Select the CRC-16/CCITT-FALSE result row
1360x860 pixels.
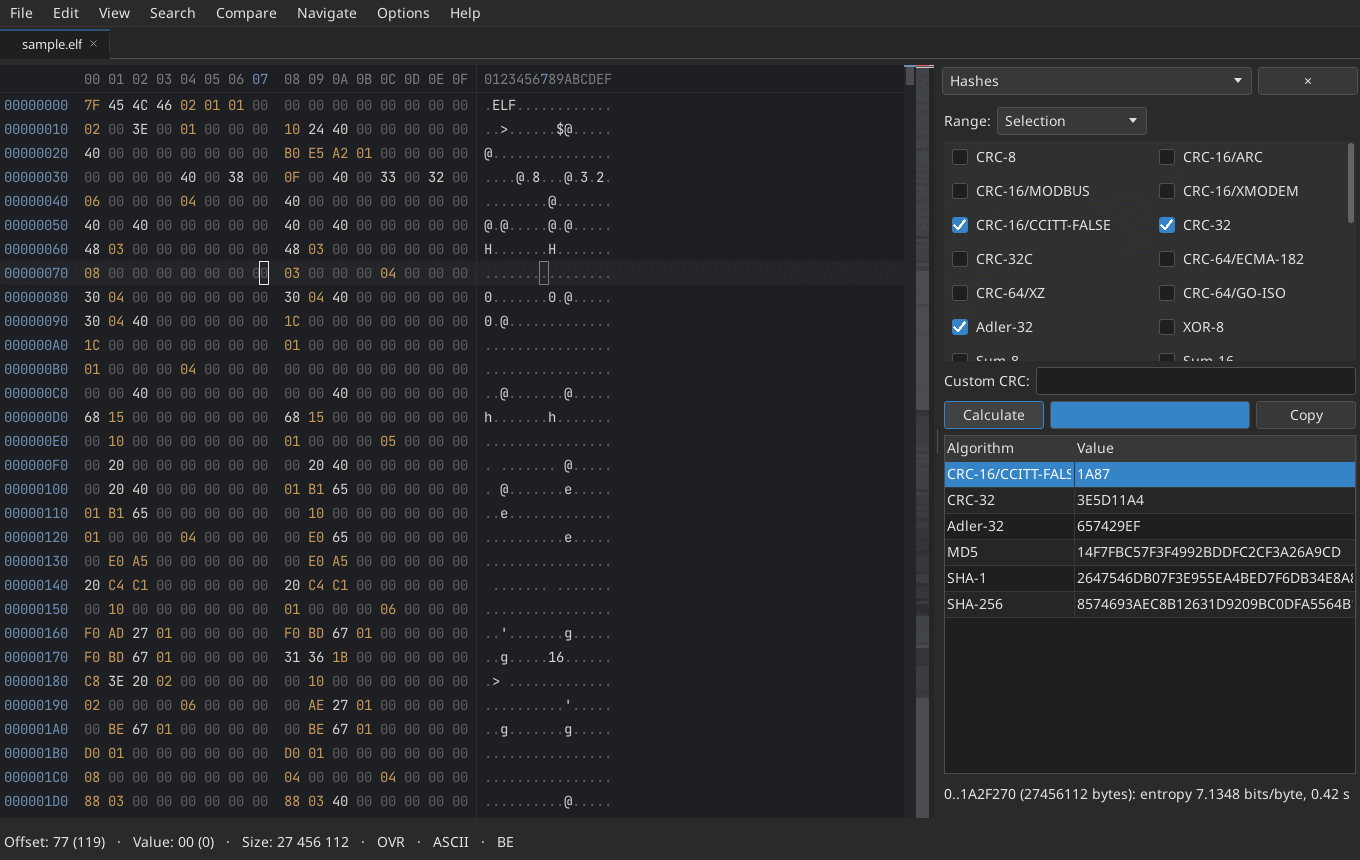tap(1150, 474)
